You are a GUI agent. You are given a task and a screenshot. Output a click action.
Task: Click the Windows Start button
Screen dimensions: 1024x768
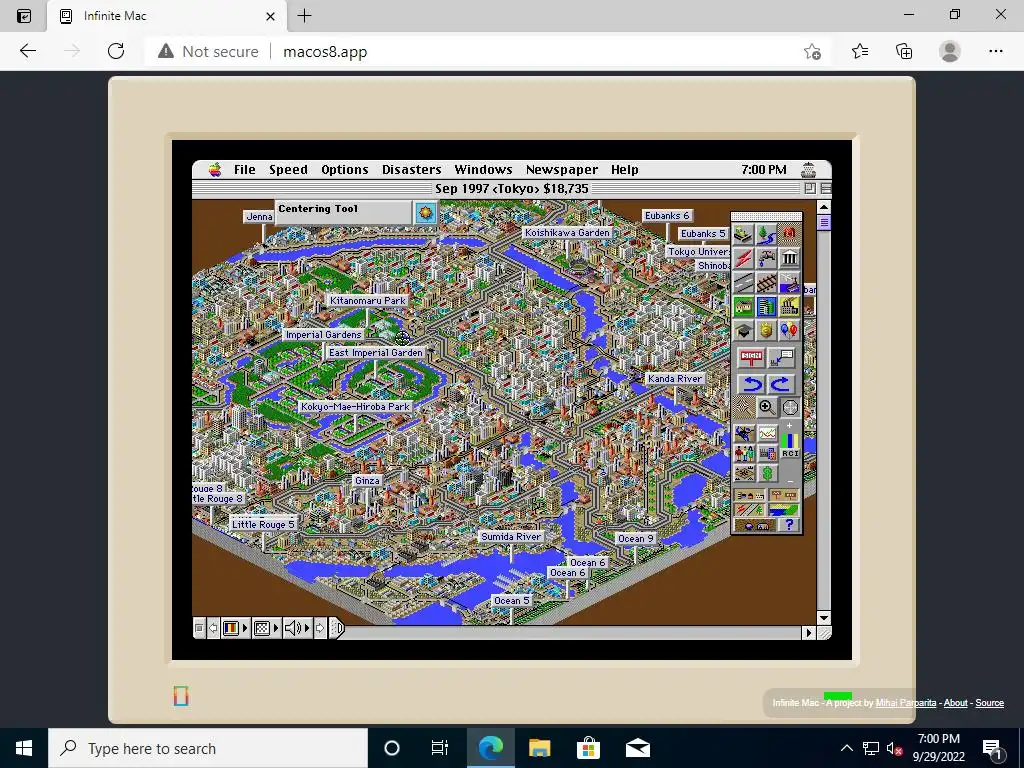point(24,748)
